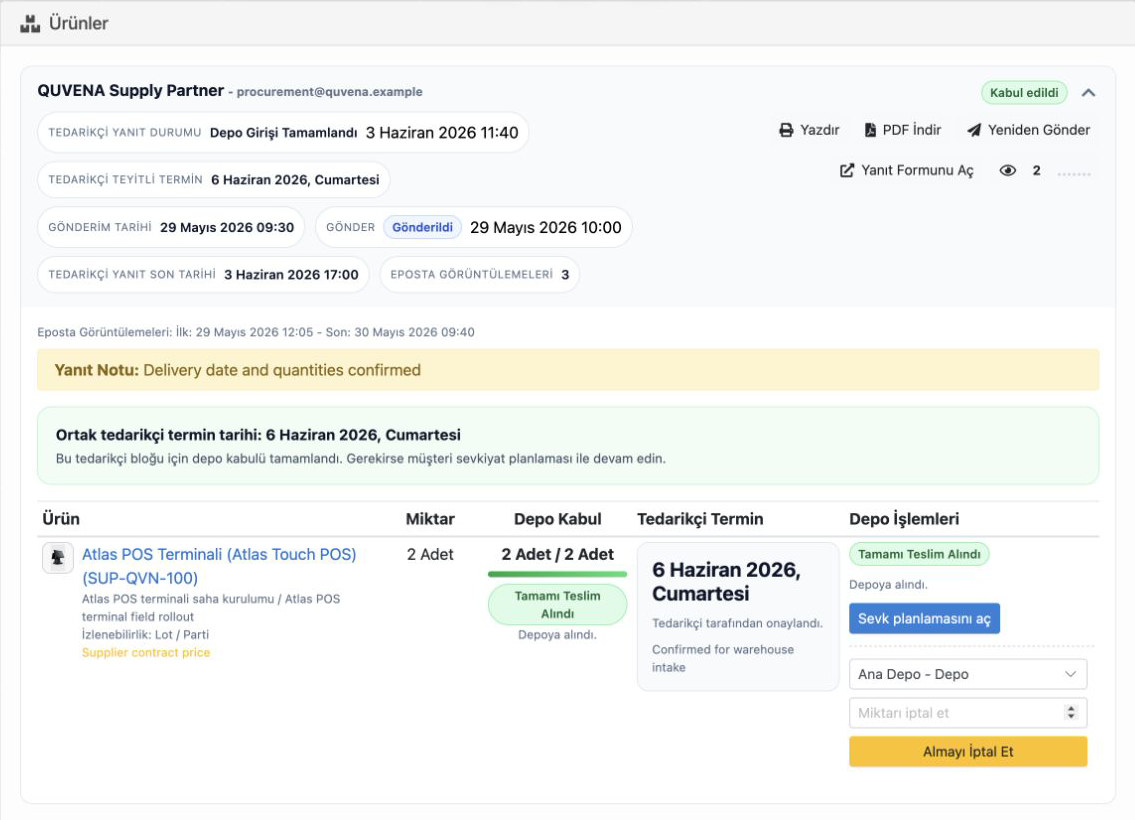
Task: Toggle the eye view-count icon
Action: (1008, 171)
